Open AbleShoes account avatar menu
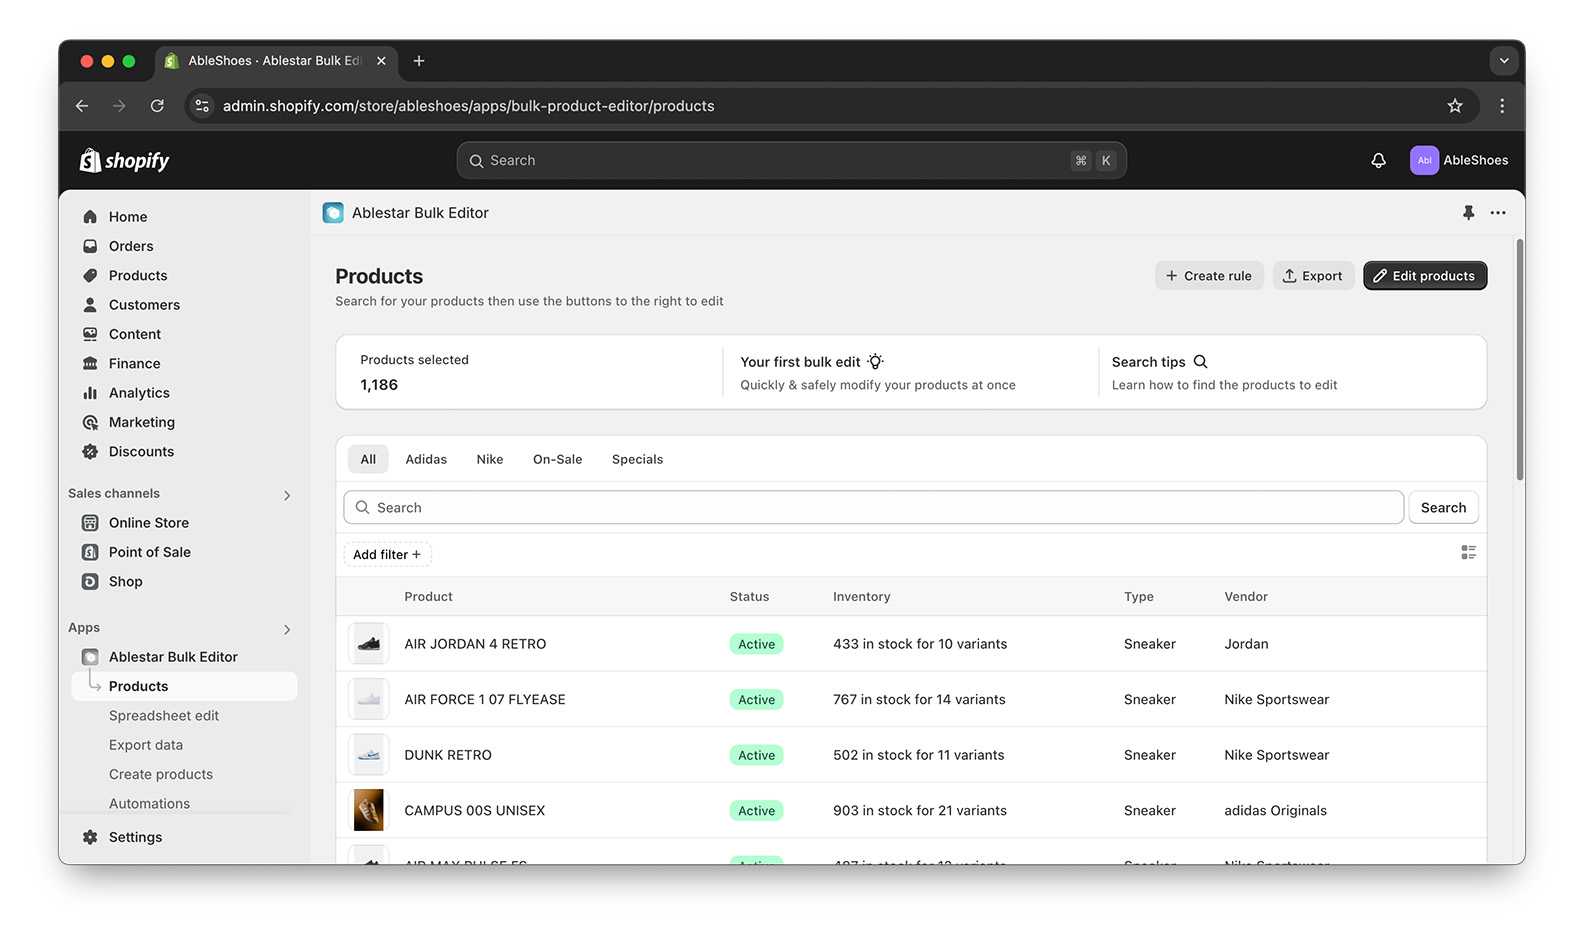Image resolution: width=1584 pixels, height=942 pixels. coord(1424,160)
